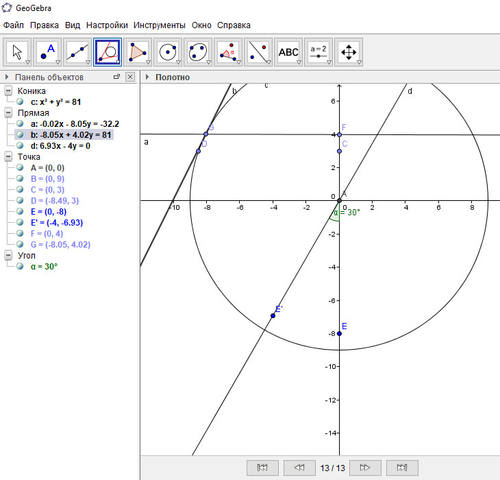Select the Ellipse conic tool
This screenshot has width=500, height=480.
[x=198, y=52]
